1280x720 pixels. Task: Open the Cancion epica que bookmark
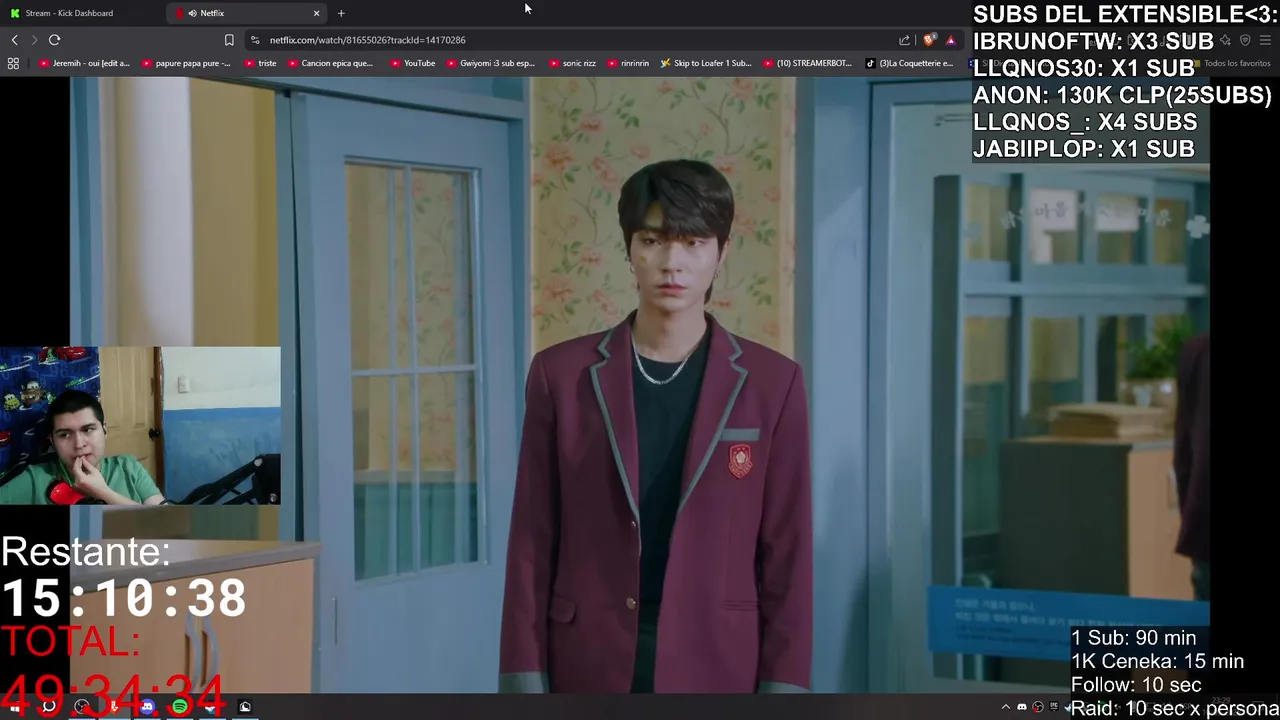click(x=329, y=63)
